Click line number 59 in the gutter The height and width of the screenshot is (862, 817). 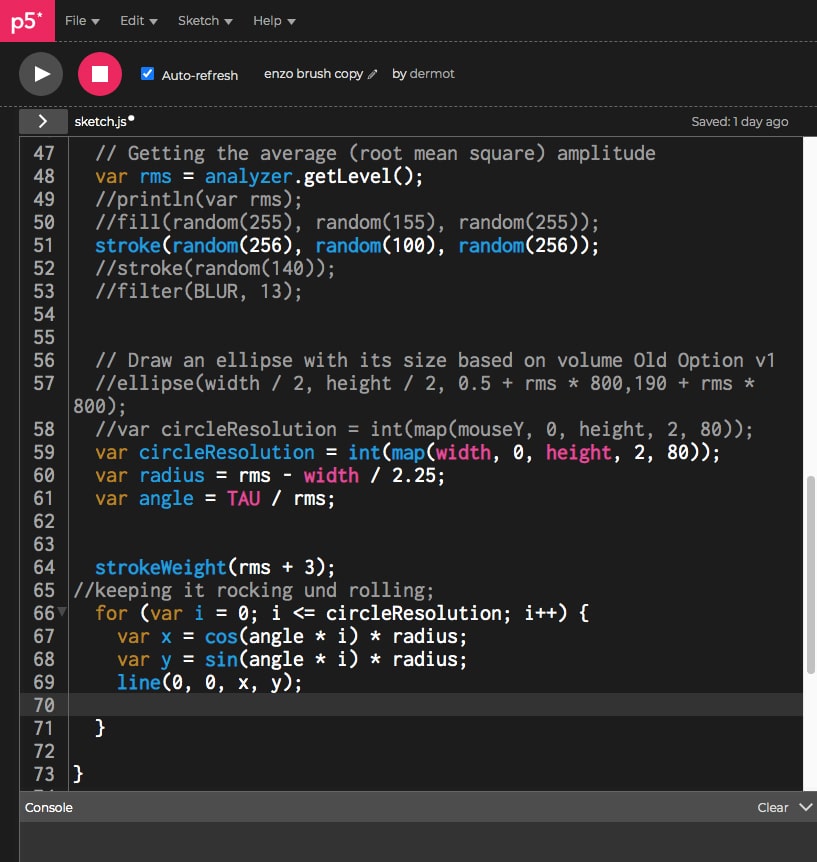point(44,452)
